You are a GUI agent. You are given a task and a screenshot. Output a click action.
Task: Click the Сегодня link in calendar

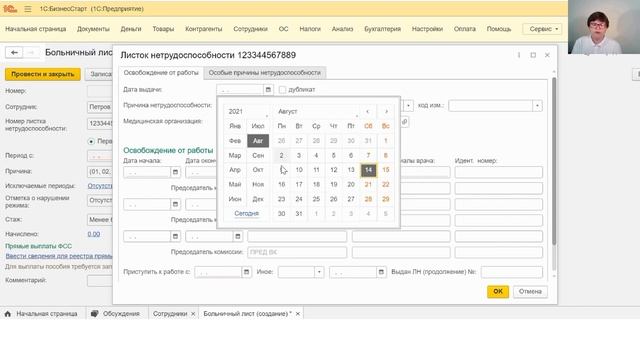pos(247,213)
